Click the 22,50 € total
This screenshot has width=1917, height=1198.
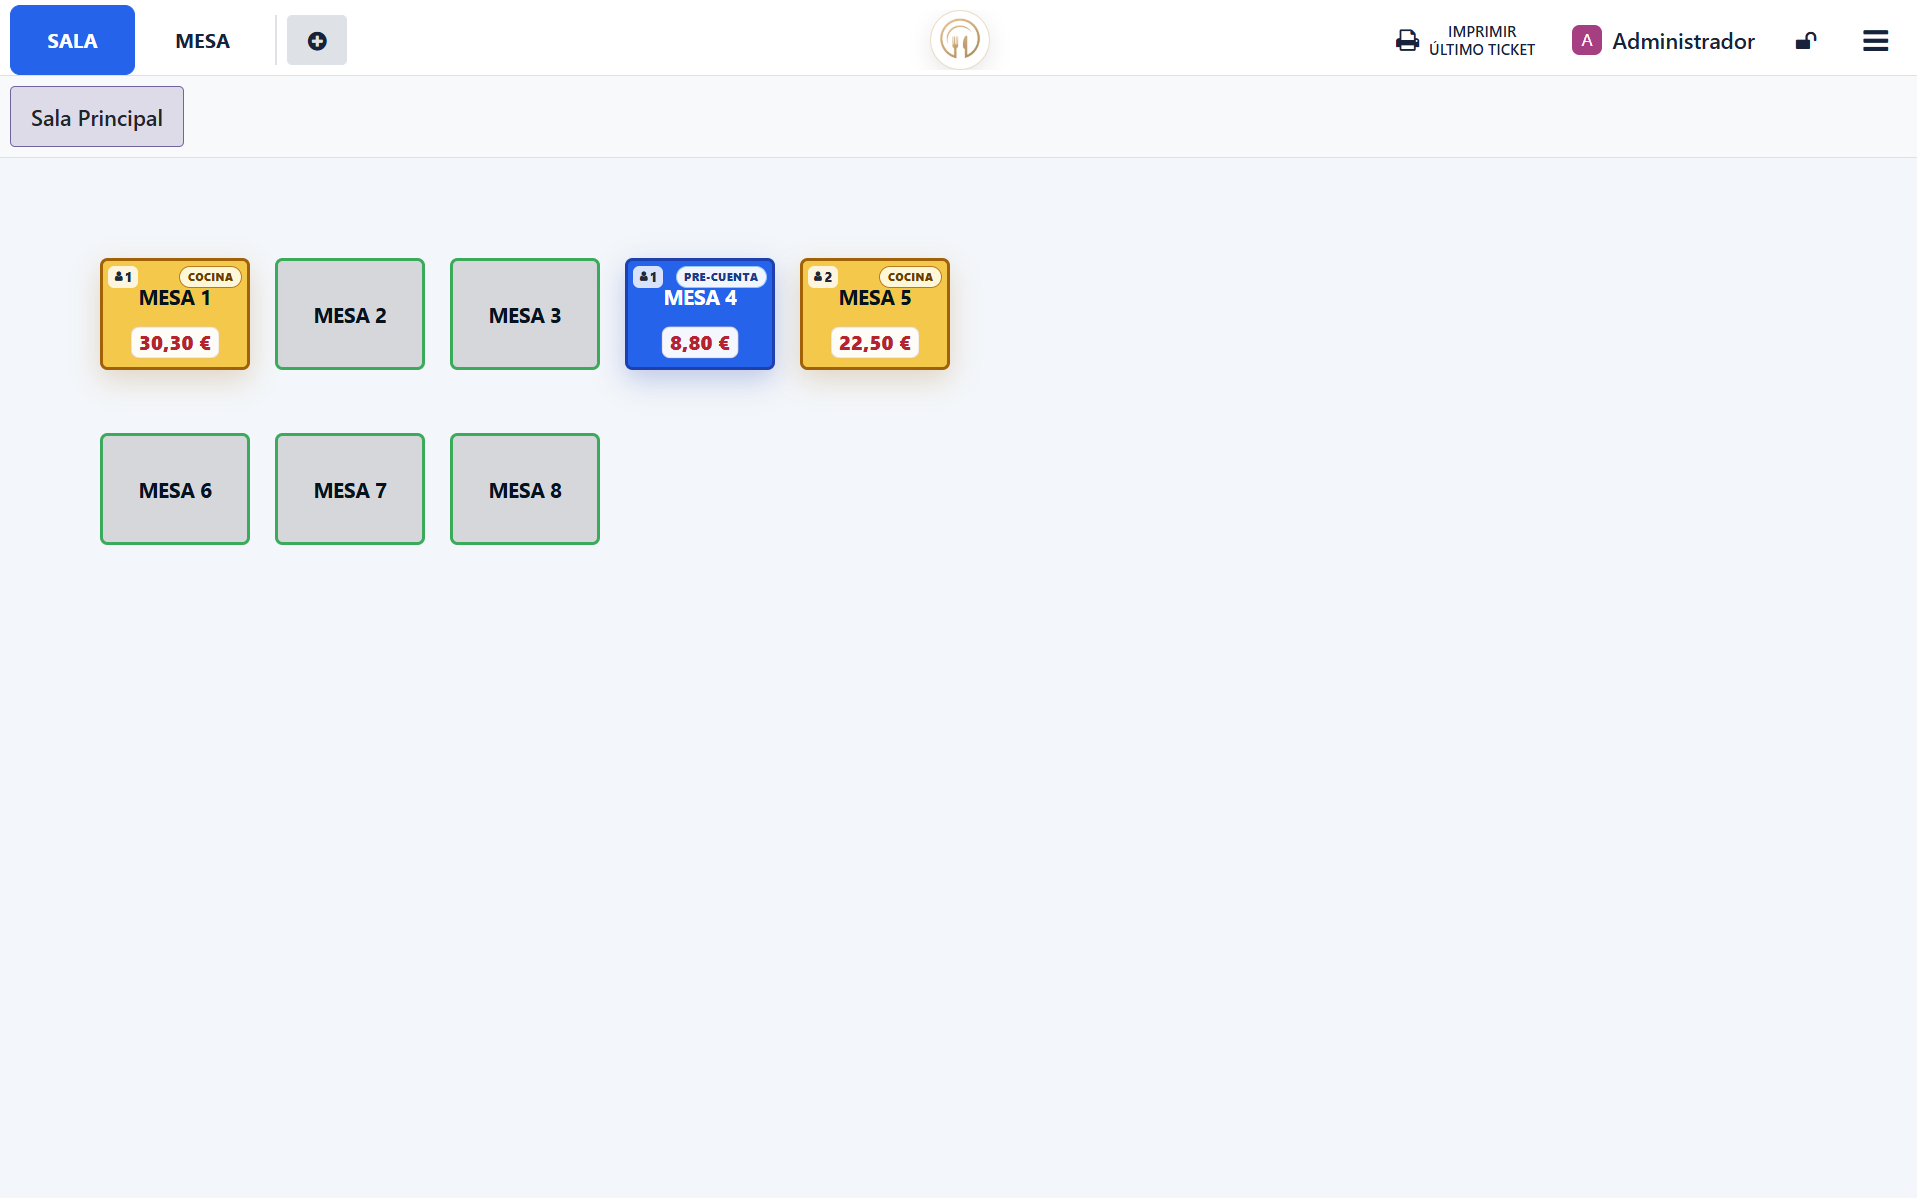coord(875,343)
